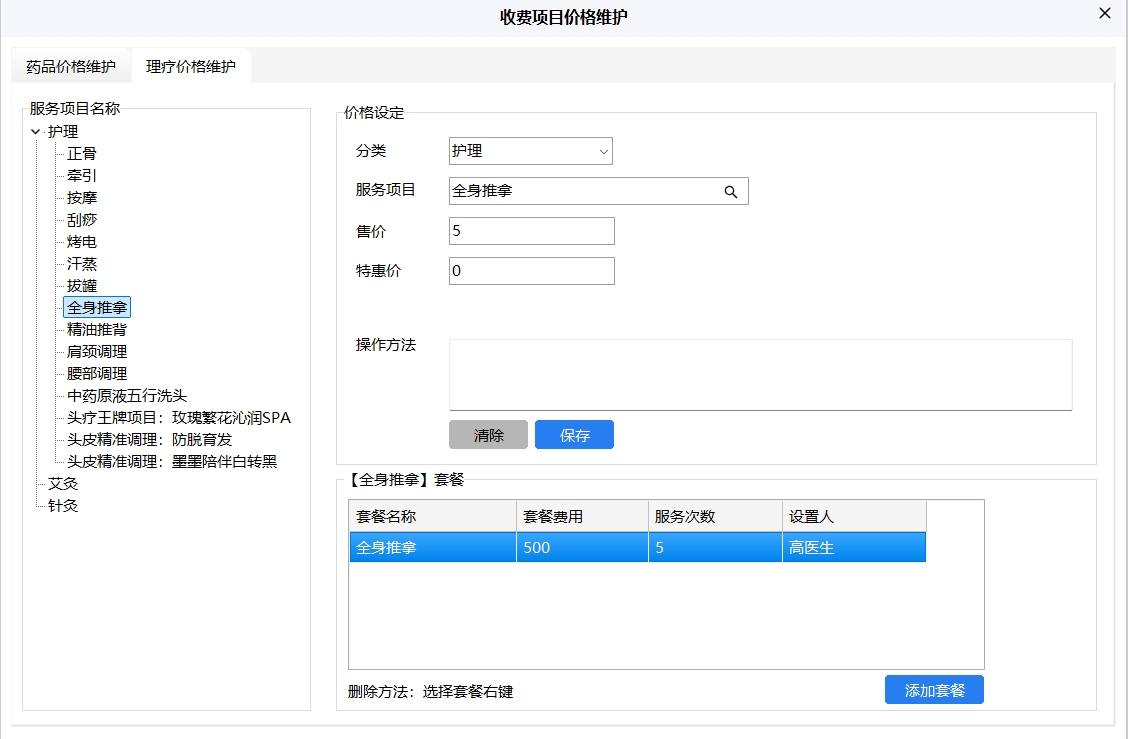Click the 售价 input field
Image resolution: width=1129 pixels, height=739 pixels.
pyautogui.click(x=531, y=230)
